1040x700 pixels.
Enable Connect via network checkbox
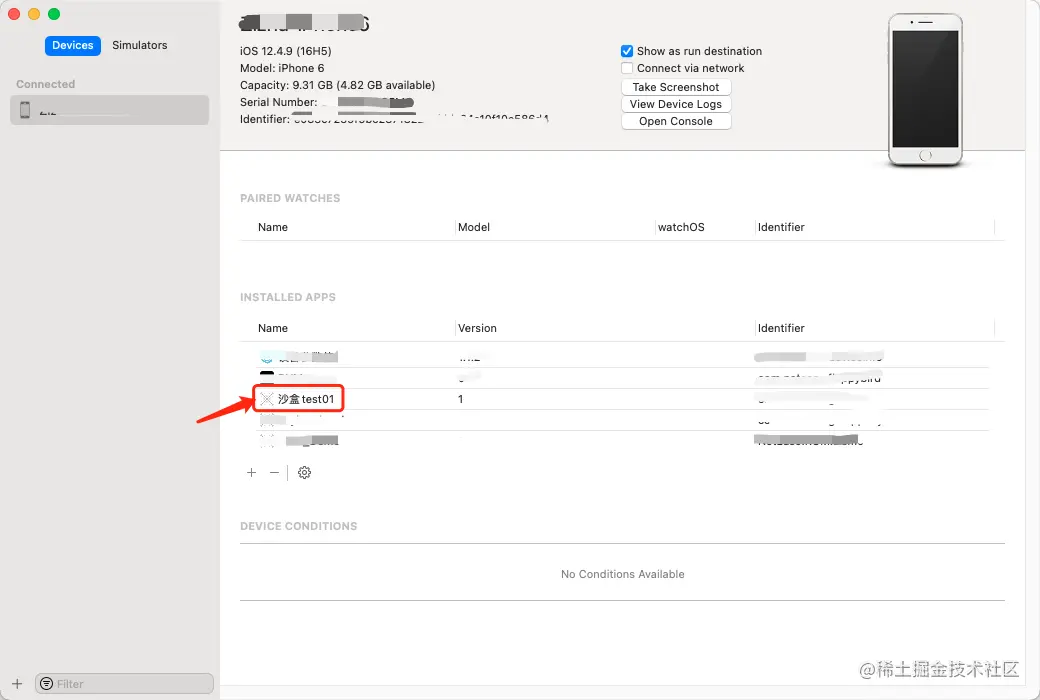[x=627, y=68]
